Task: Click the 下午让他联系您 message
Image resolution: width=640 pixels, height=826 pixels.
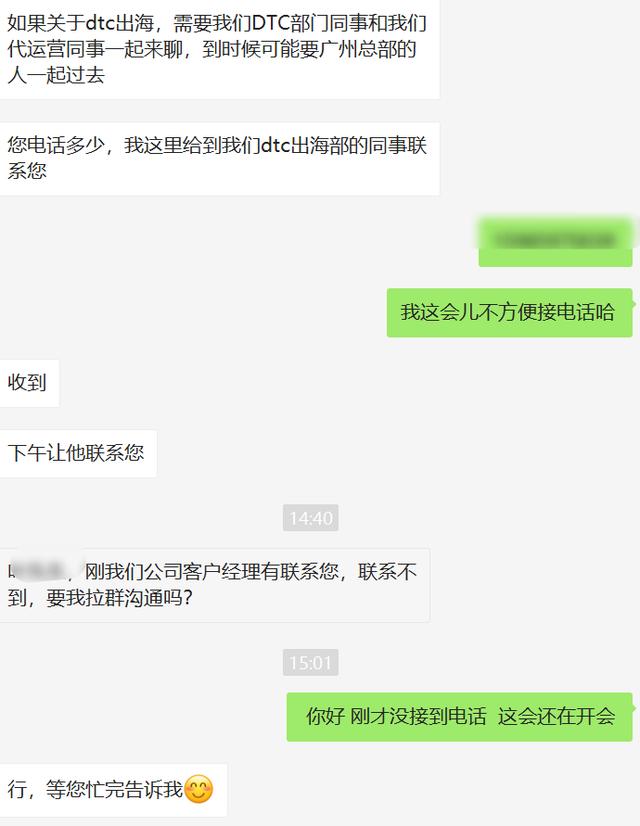Action: [x=78, y=454]
